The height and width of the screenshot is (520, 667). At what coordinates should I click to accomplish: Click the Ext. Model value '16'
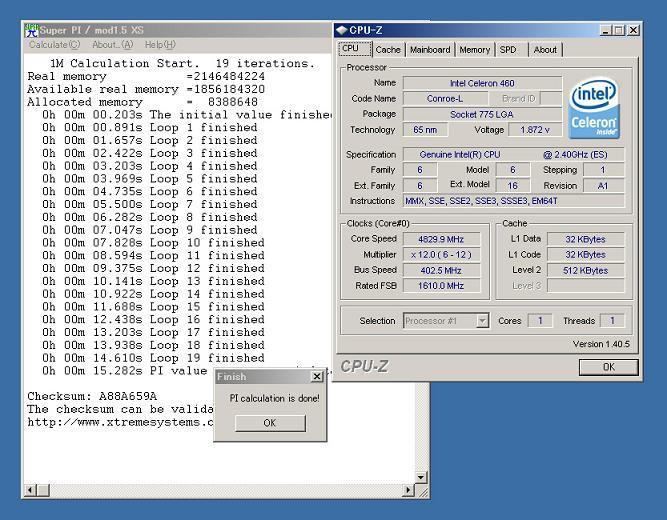tap(513, 186)
